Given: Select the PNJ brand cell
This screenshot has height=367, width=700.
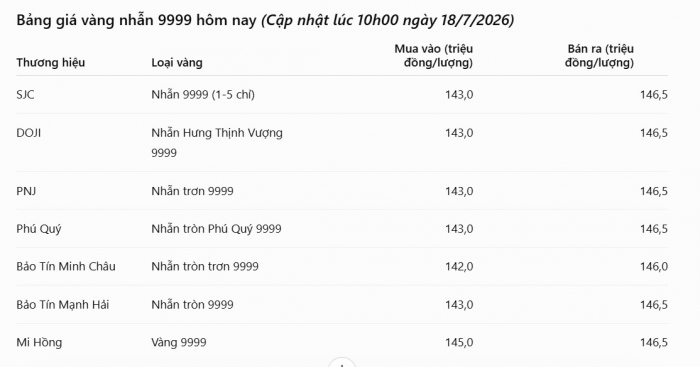Looking at the screenshot, I should coord(26,191).
